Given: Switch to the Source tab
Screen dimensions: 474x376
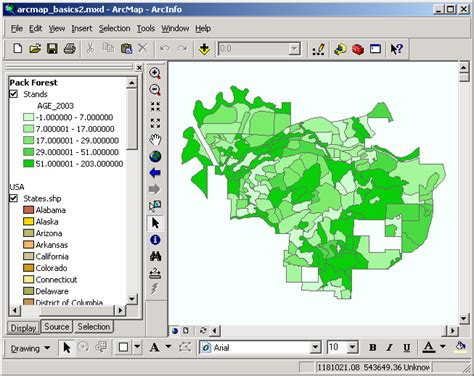Looking at the screenshot, I should (x=57, y=327).
